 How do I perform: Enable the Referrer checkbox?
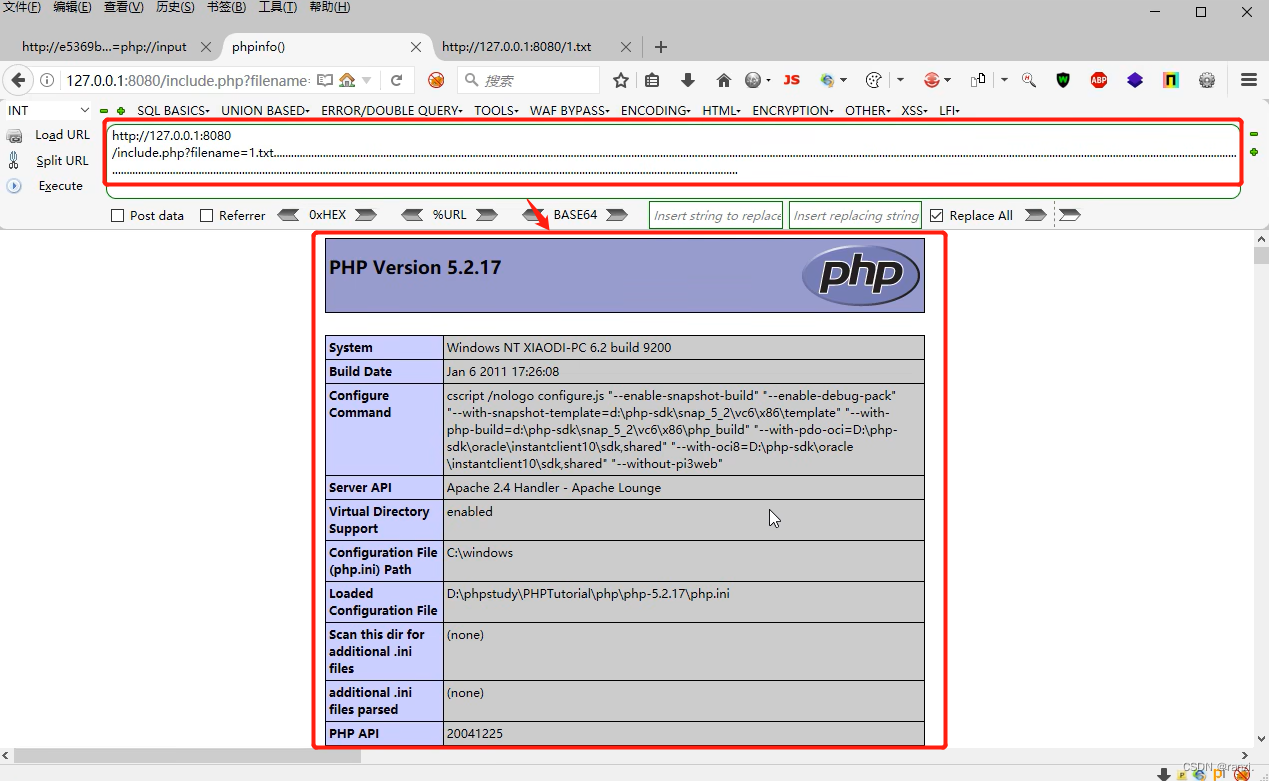[207, 216]
